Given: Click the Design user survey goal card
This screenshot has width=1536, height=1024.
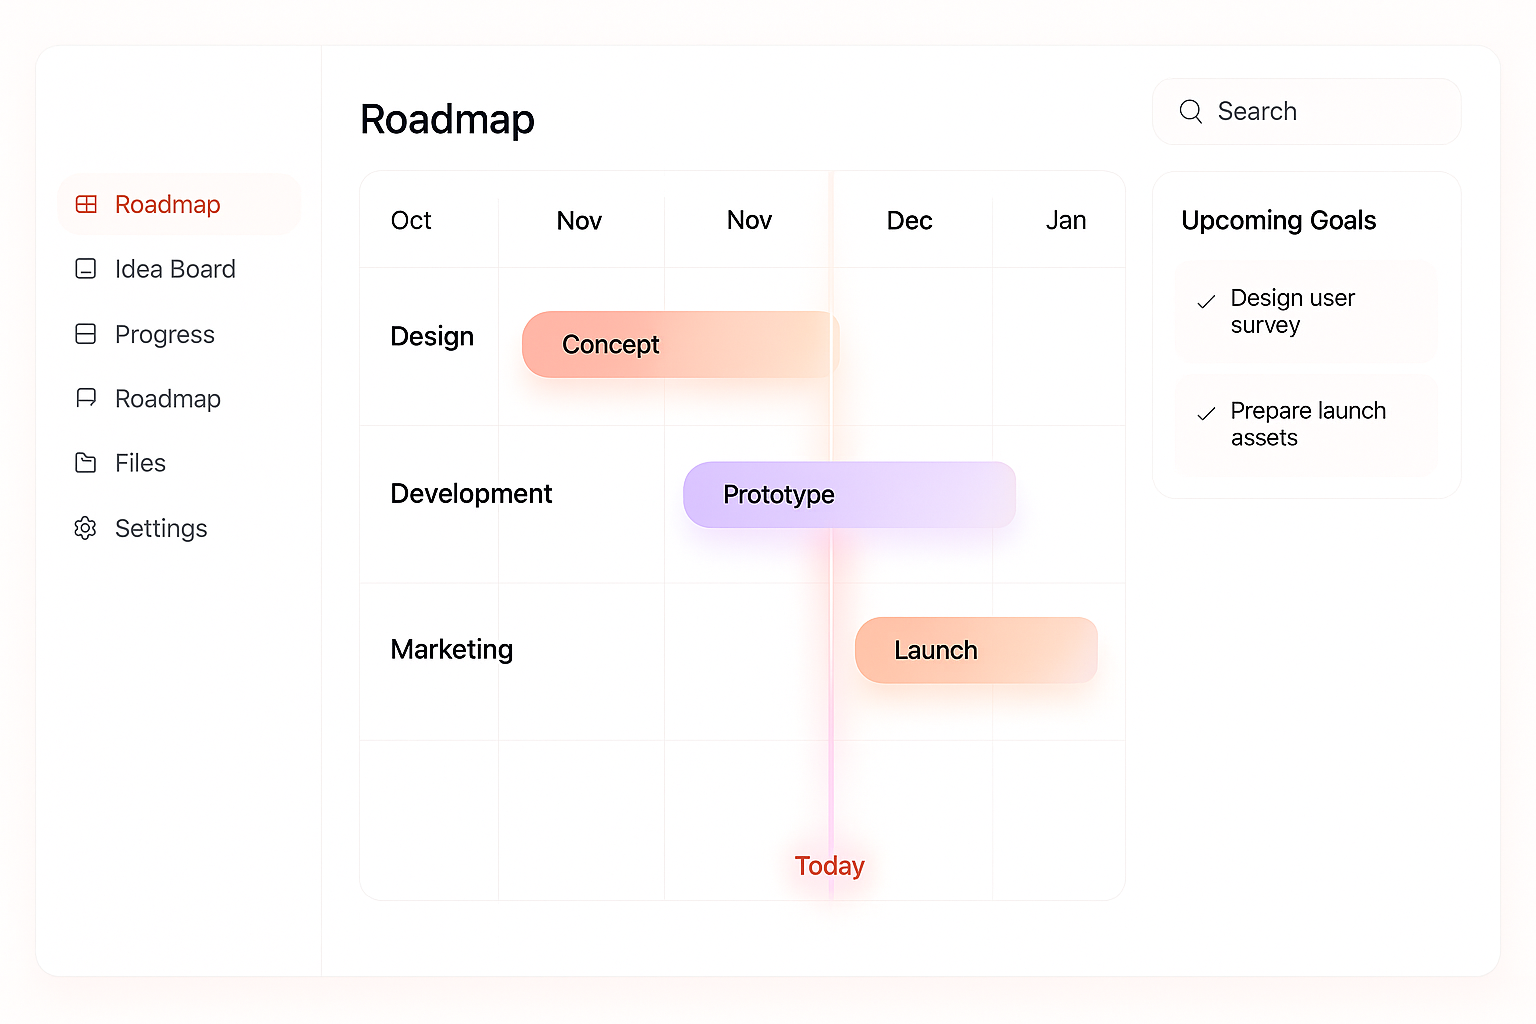Looking at the screenshot, I should pos(1306,311).
